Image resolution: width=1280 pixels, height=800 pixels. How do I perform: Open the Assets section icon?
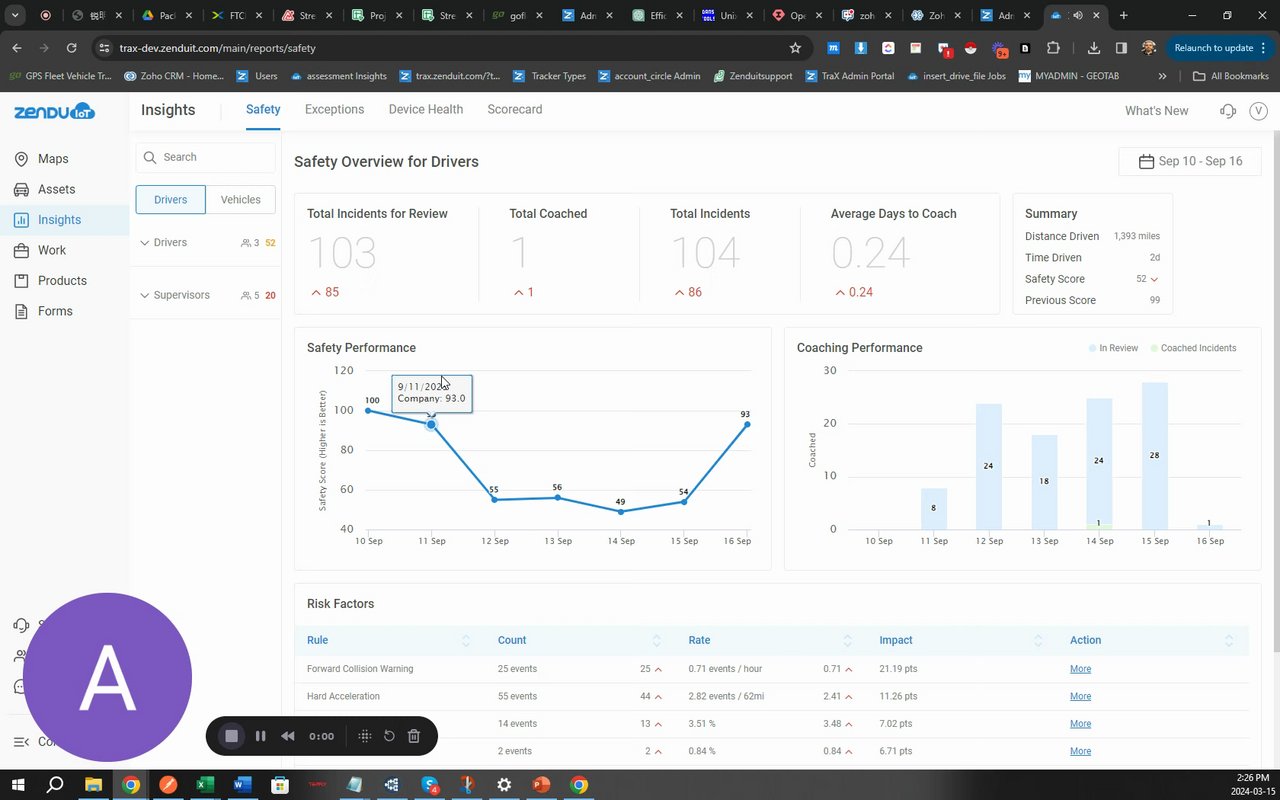pyautogui.click(x=21, y=189)
